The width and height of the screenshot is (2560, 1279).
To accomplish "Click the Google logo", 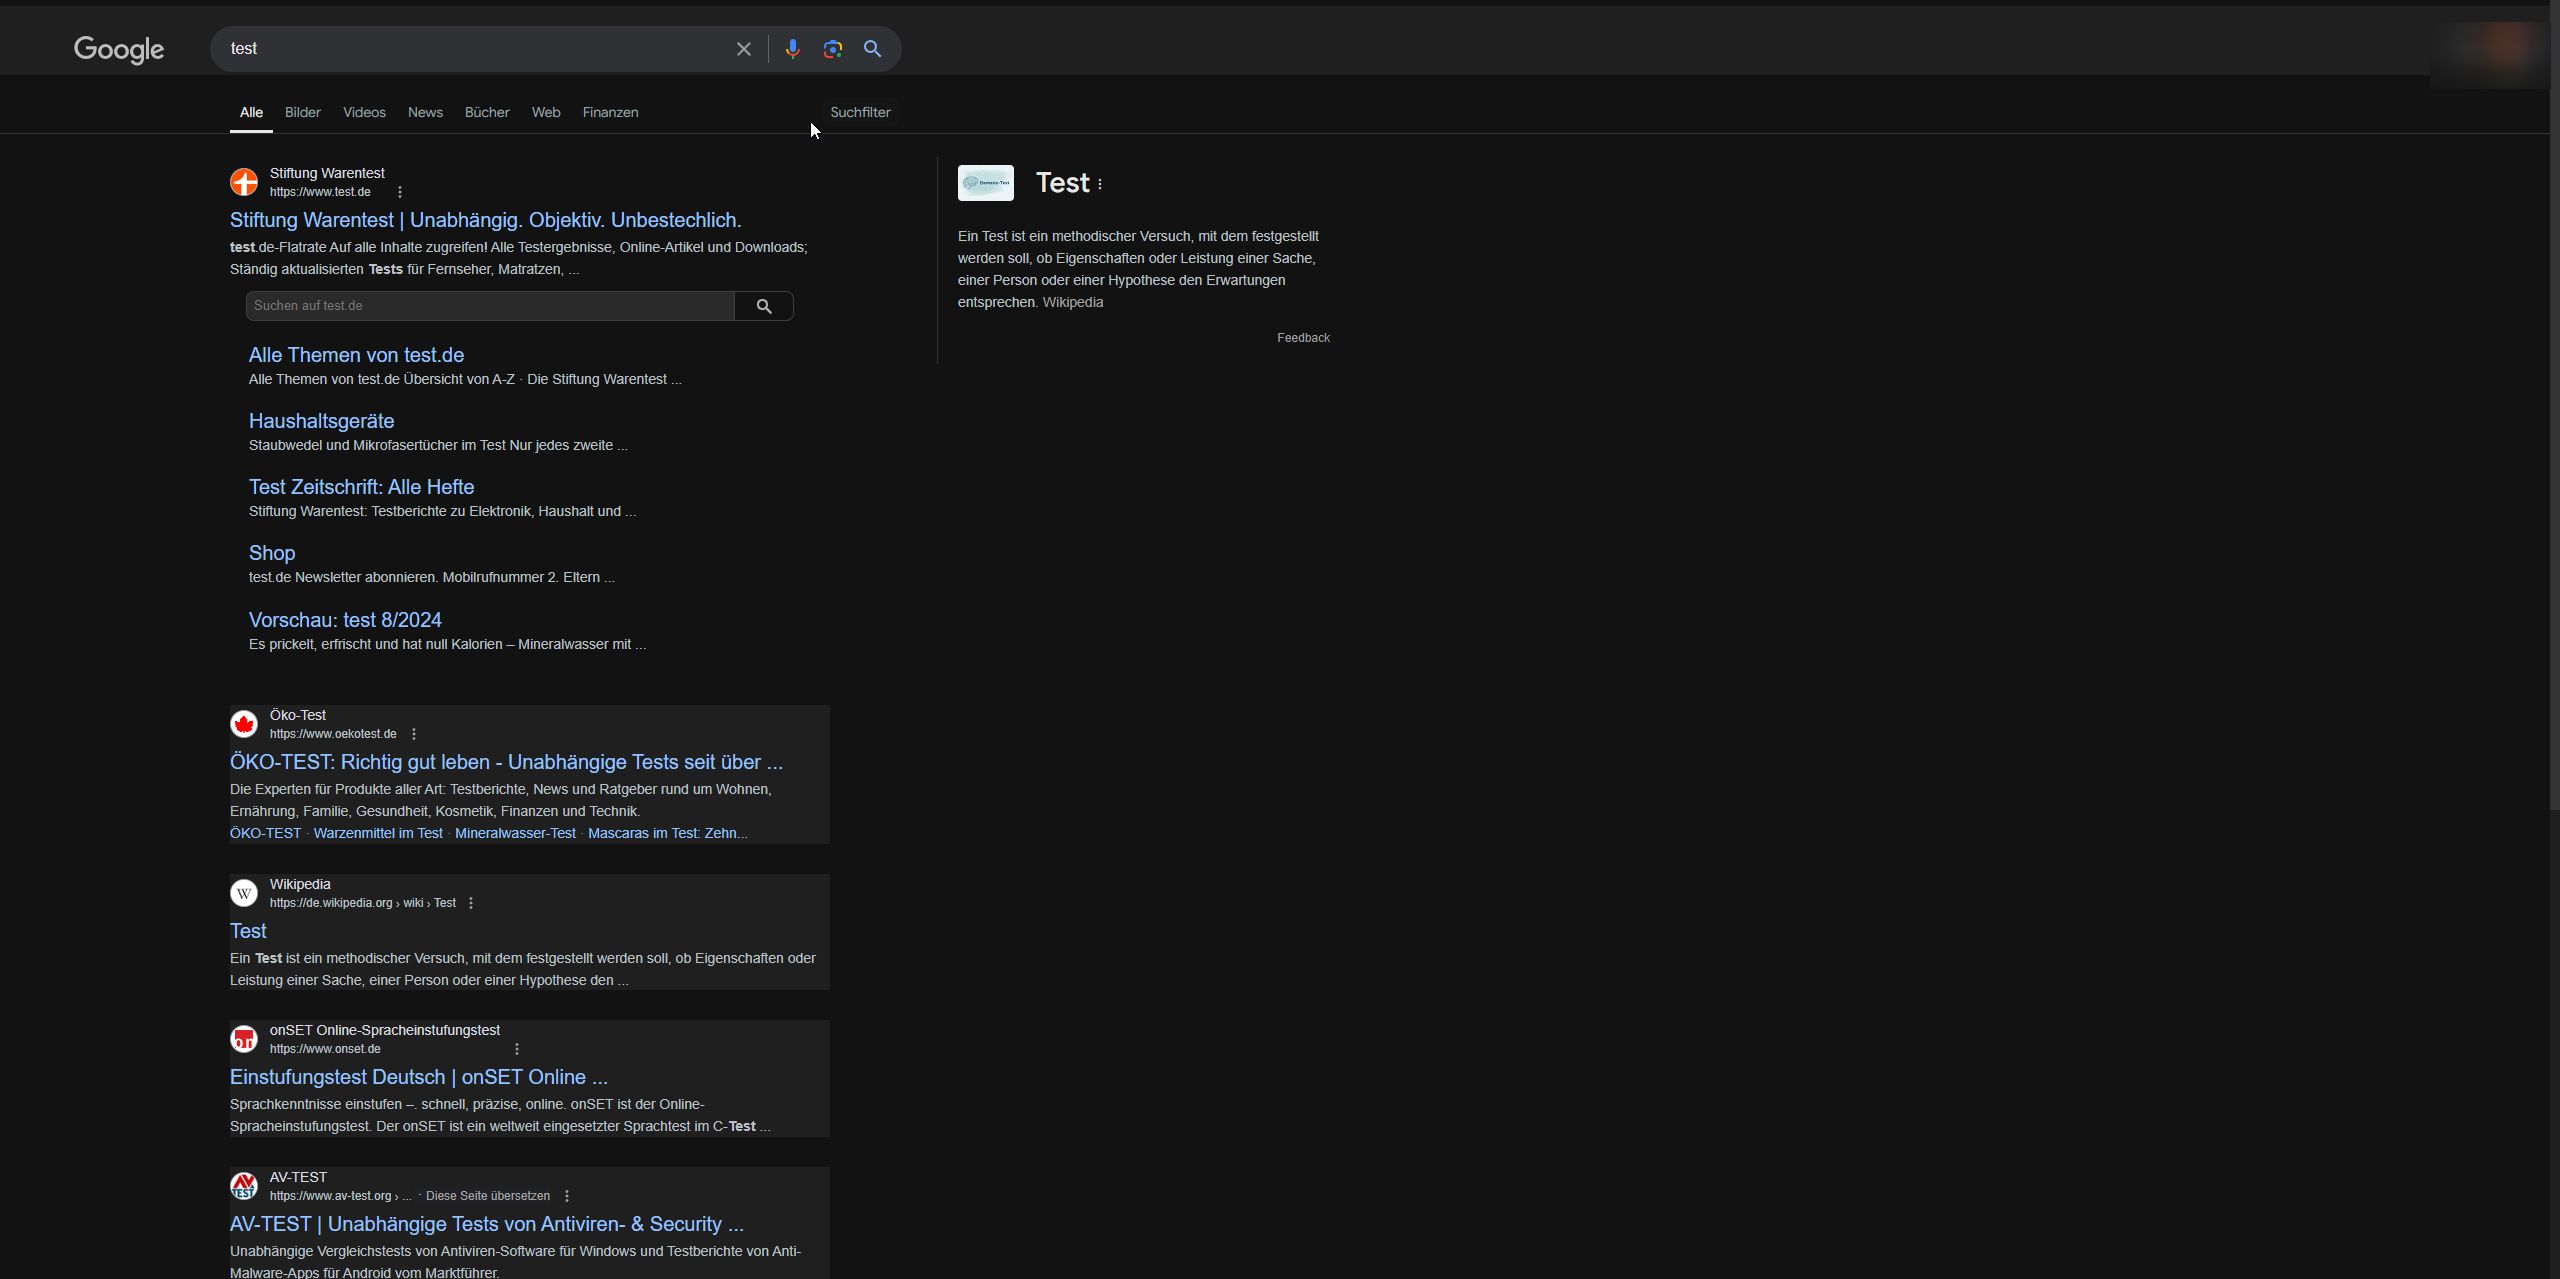I will coord(119,50).
